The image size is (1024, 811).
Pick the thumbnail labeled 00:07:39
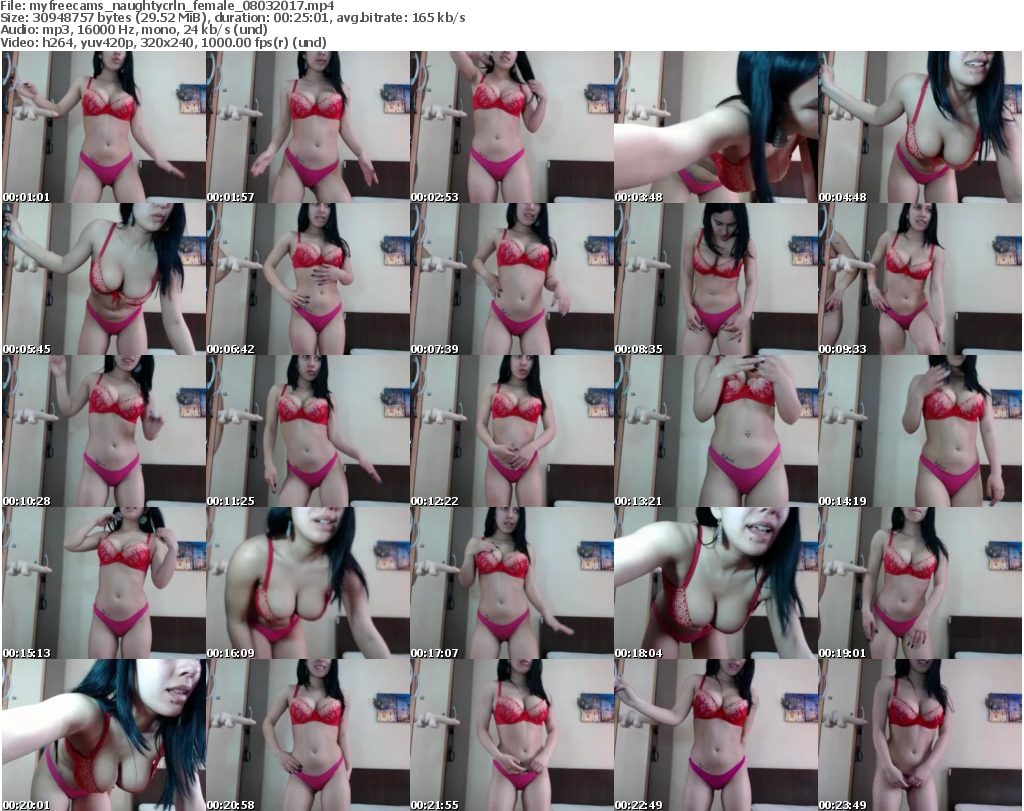click(x=512, y=279)
